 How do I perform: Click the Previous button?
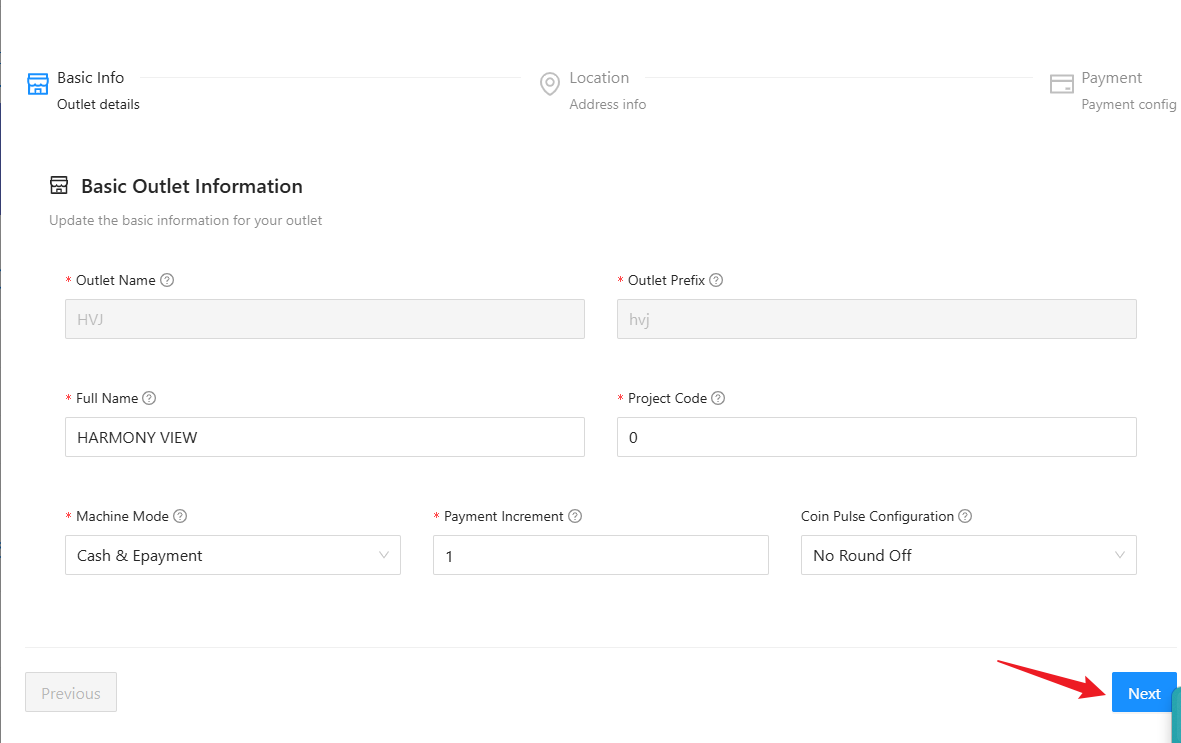click(x=71, y=693)
